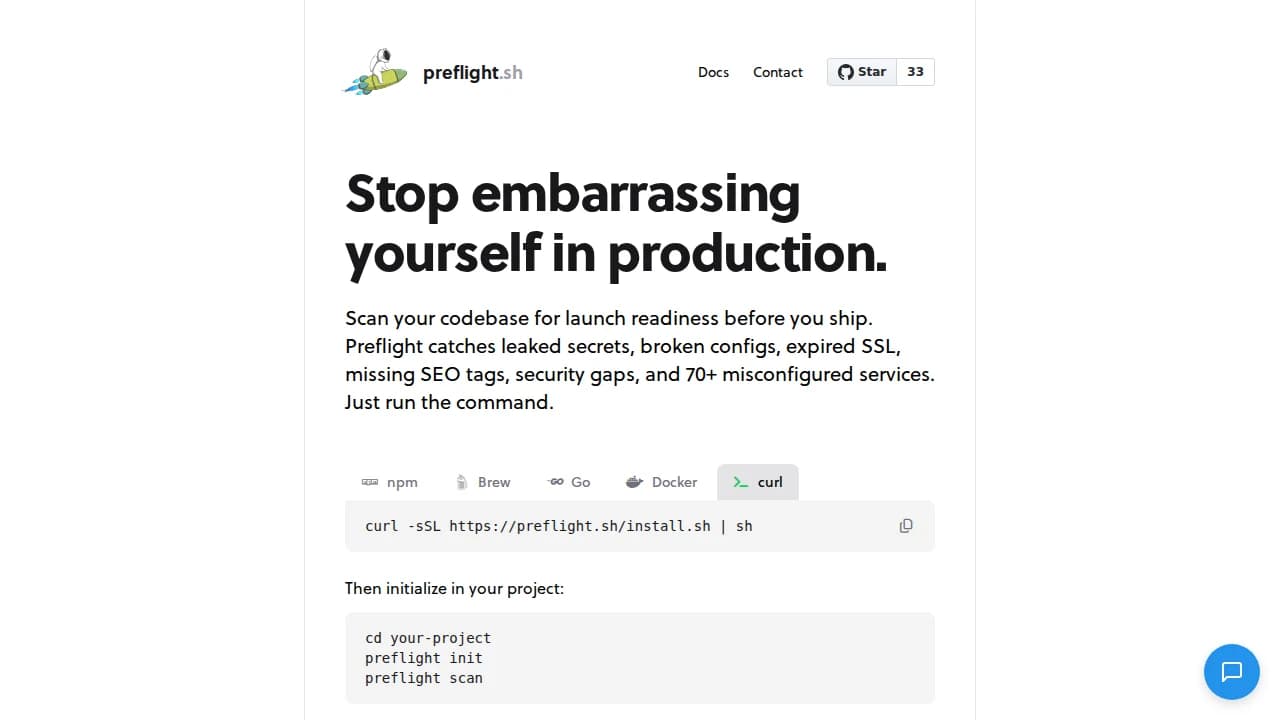
Task: Click the preflight init code block
Action: click(424, 658)
